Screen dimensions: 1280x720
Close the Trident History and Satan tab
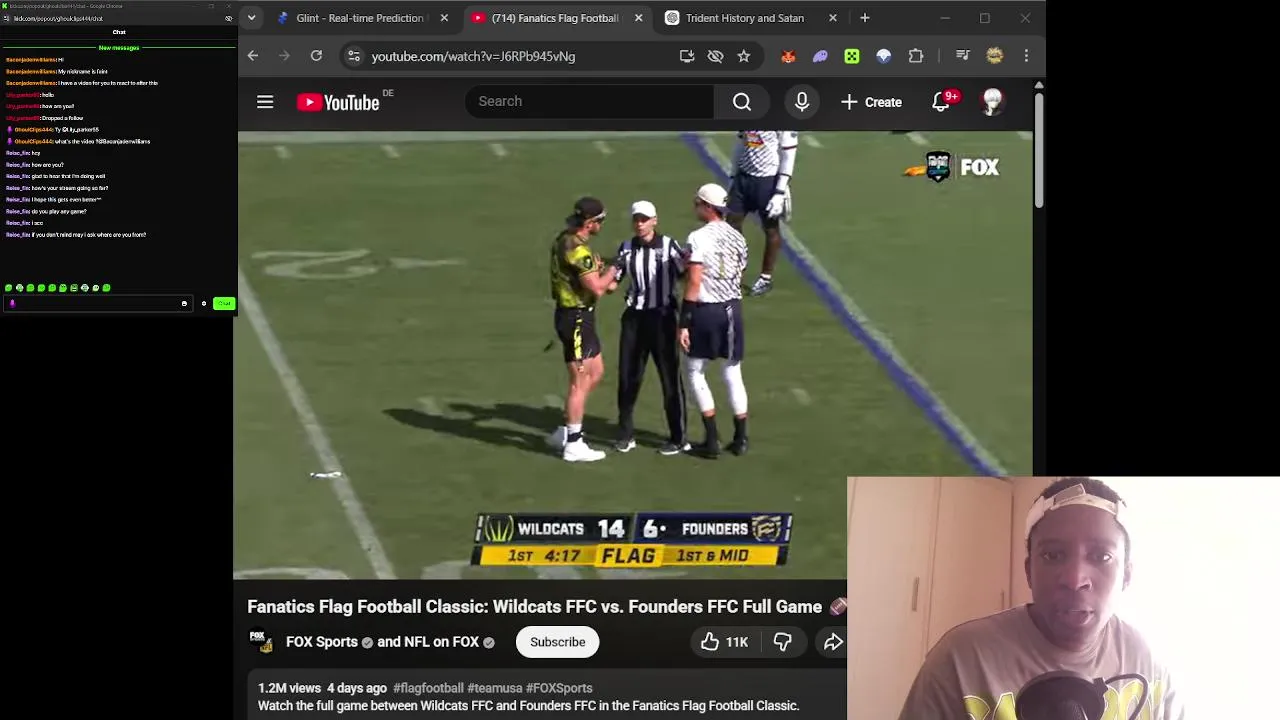833,18
